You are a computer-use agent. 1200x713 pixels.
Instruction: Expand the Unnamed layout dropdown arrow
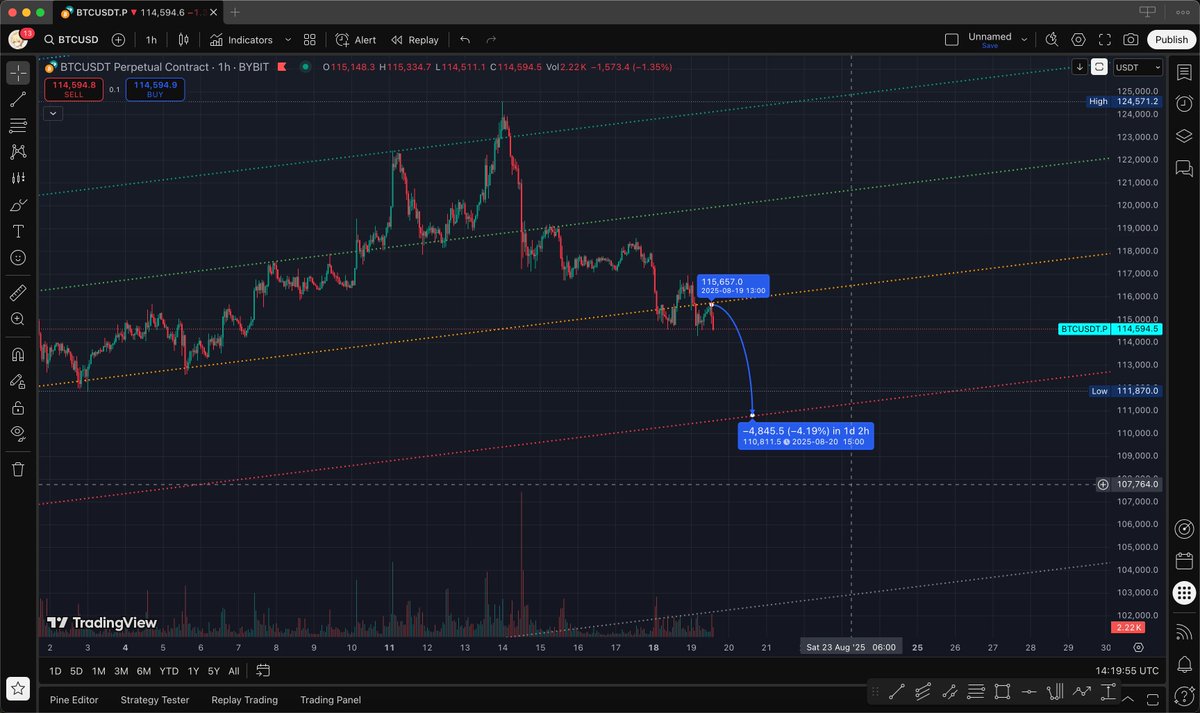(x=1023, y=39)
